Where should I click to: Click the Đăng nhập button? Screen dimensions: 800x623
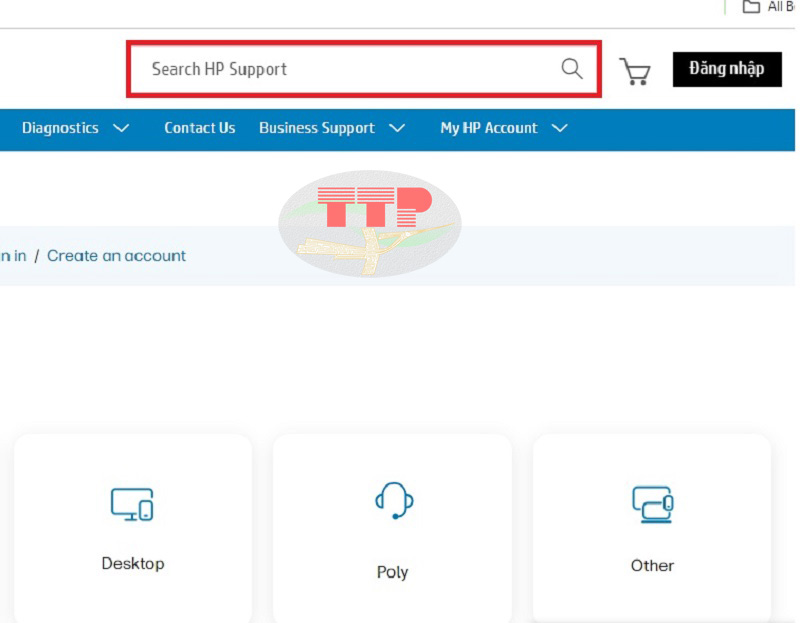[727, 69]
